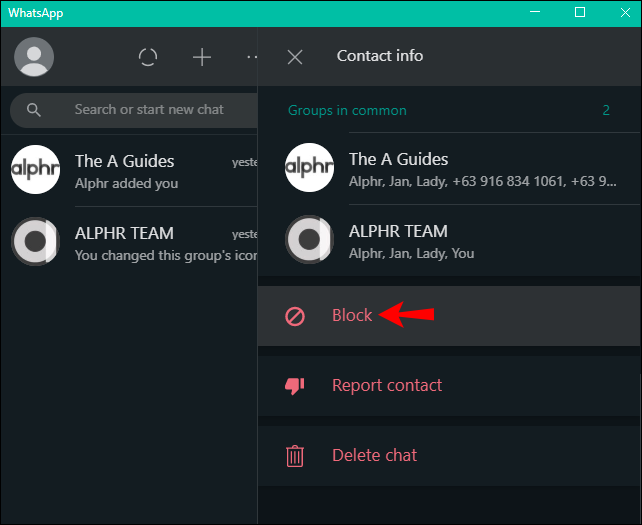Open the Status circle icon
Screen dimensions: 642x525
click(x=148, y=57)
